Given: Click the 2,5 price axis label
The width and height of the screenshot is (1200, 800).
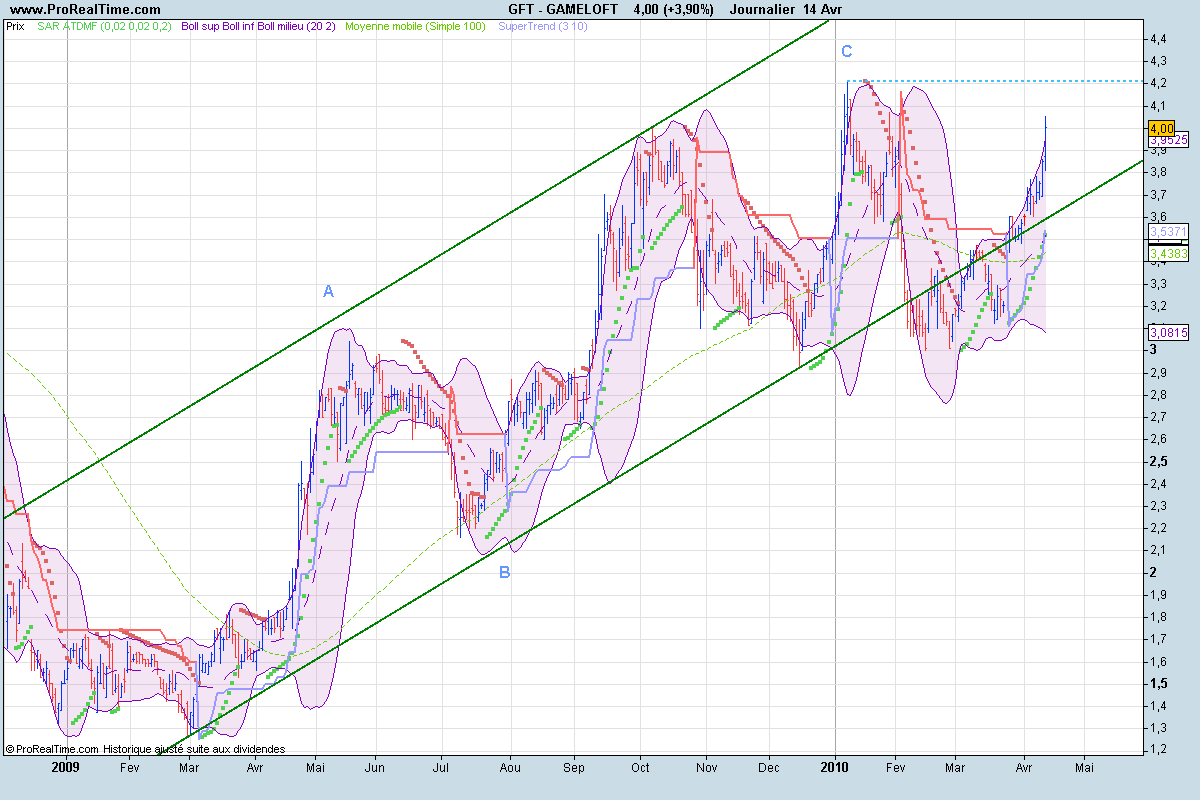Looking at the screenshot, I should pos(1157,462).
